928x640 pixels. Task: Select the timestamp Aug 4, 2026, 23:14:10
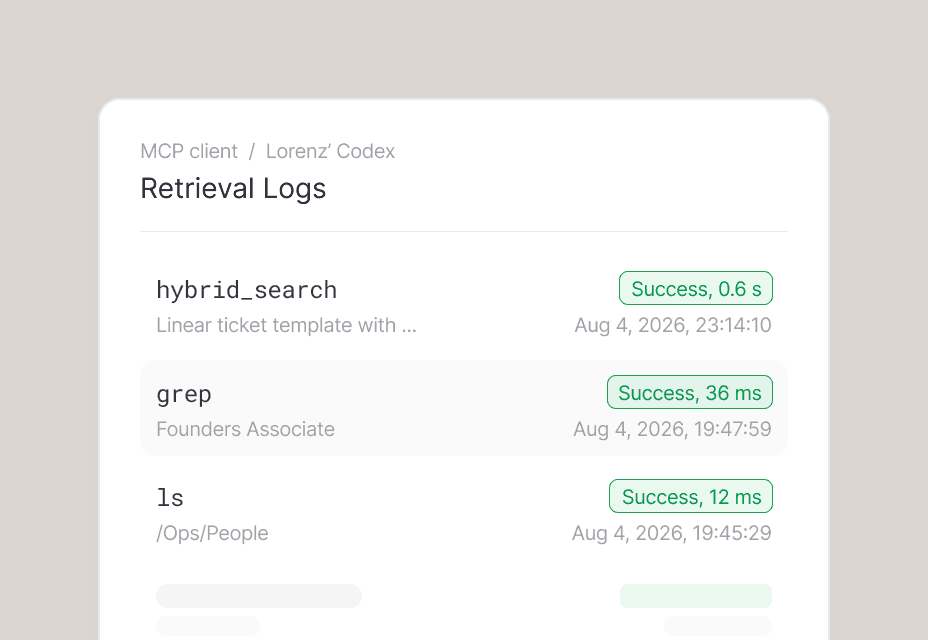coord(673,326)
